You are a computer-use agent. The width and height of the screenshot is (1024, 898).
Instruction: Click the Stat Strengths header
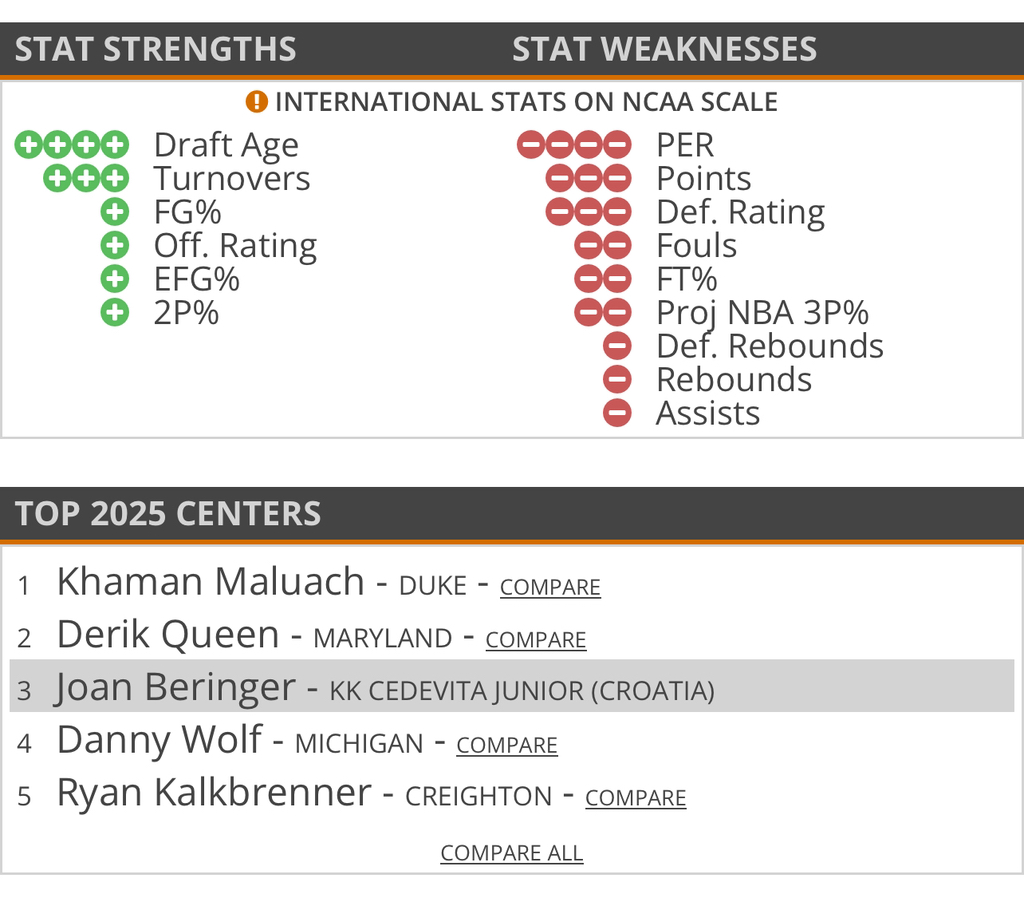[x=156, y=49]
